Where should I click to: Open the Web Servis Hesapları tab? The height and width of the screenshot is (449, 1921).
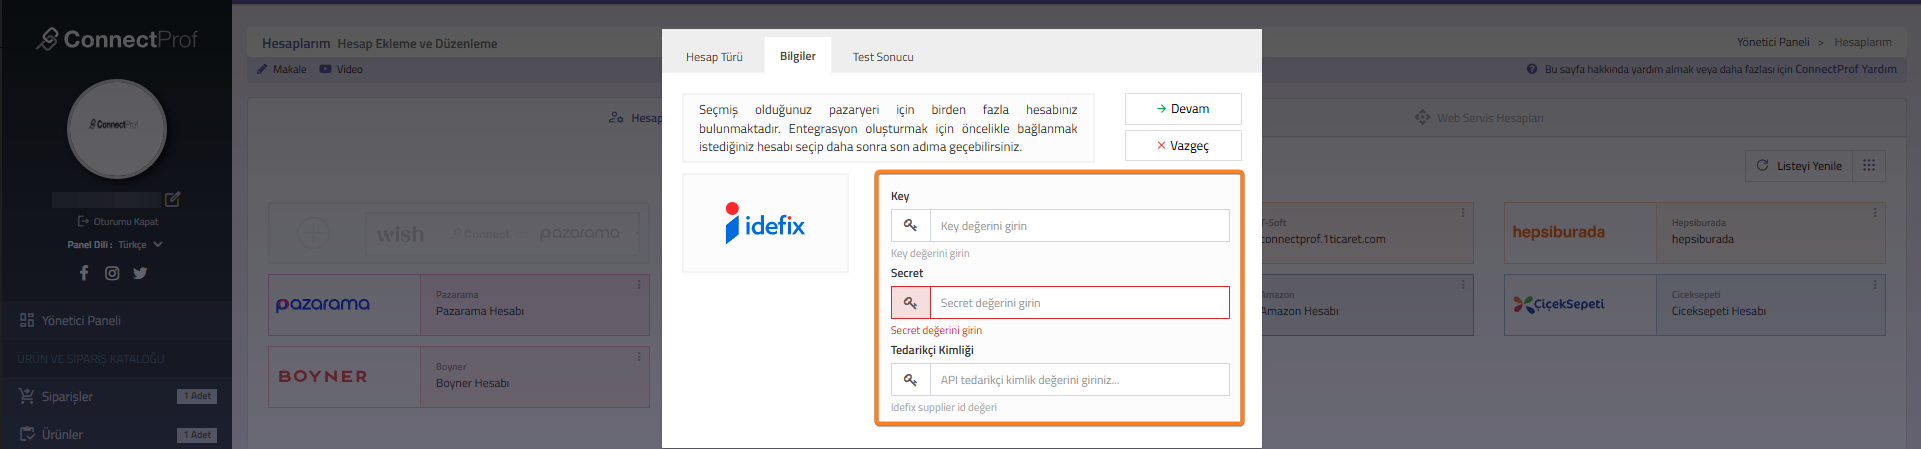point(1479,118)
